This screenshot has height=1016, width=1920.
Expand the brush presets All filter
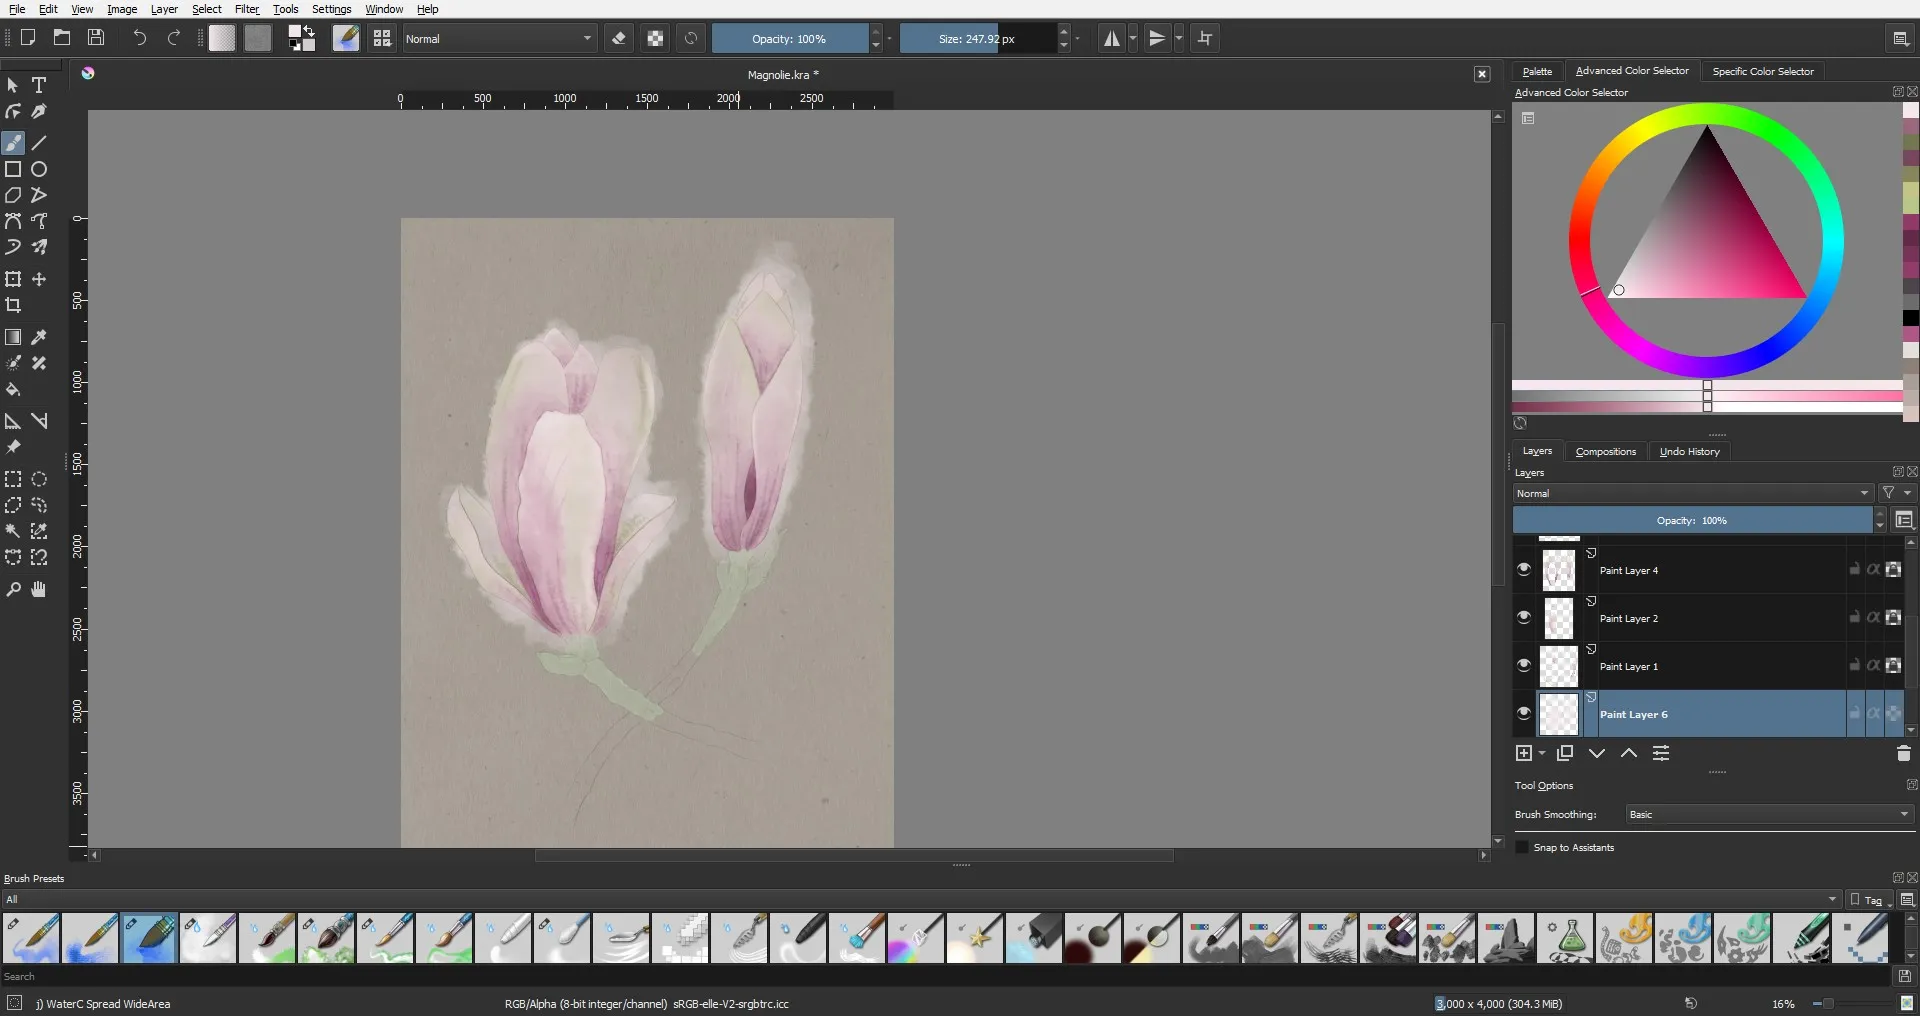(x=920, y=900)
